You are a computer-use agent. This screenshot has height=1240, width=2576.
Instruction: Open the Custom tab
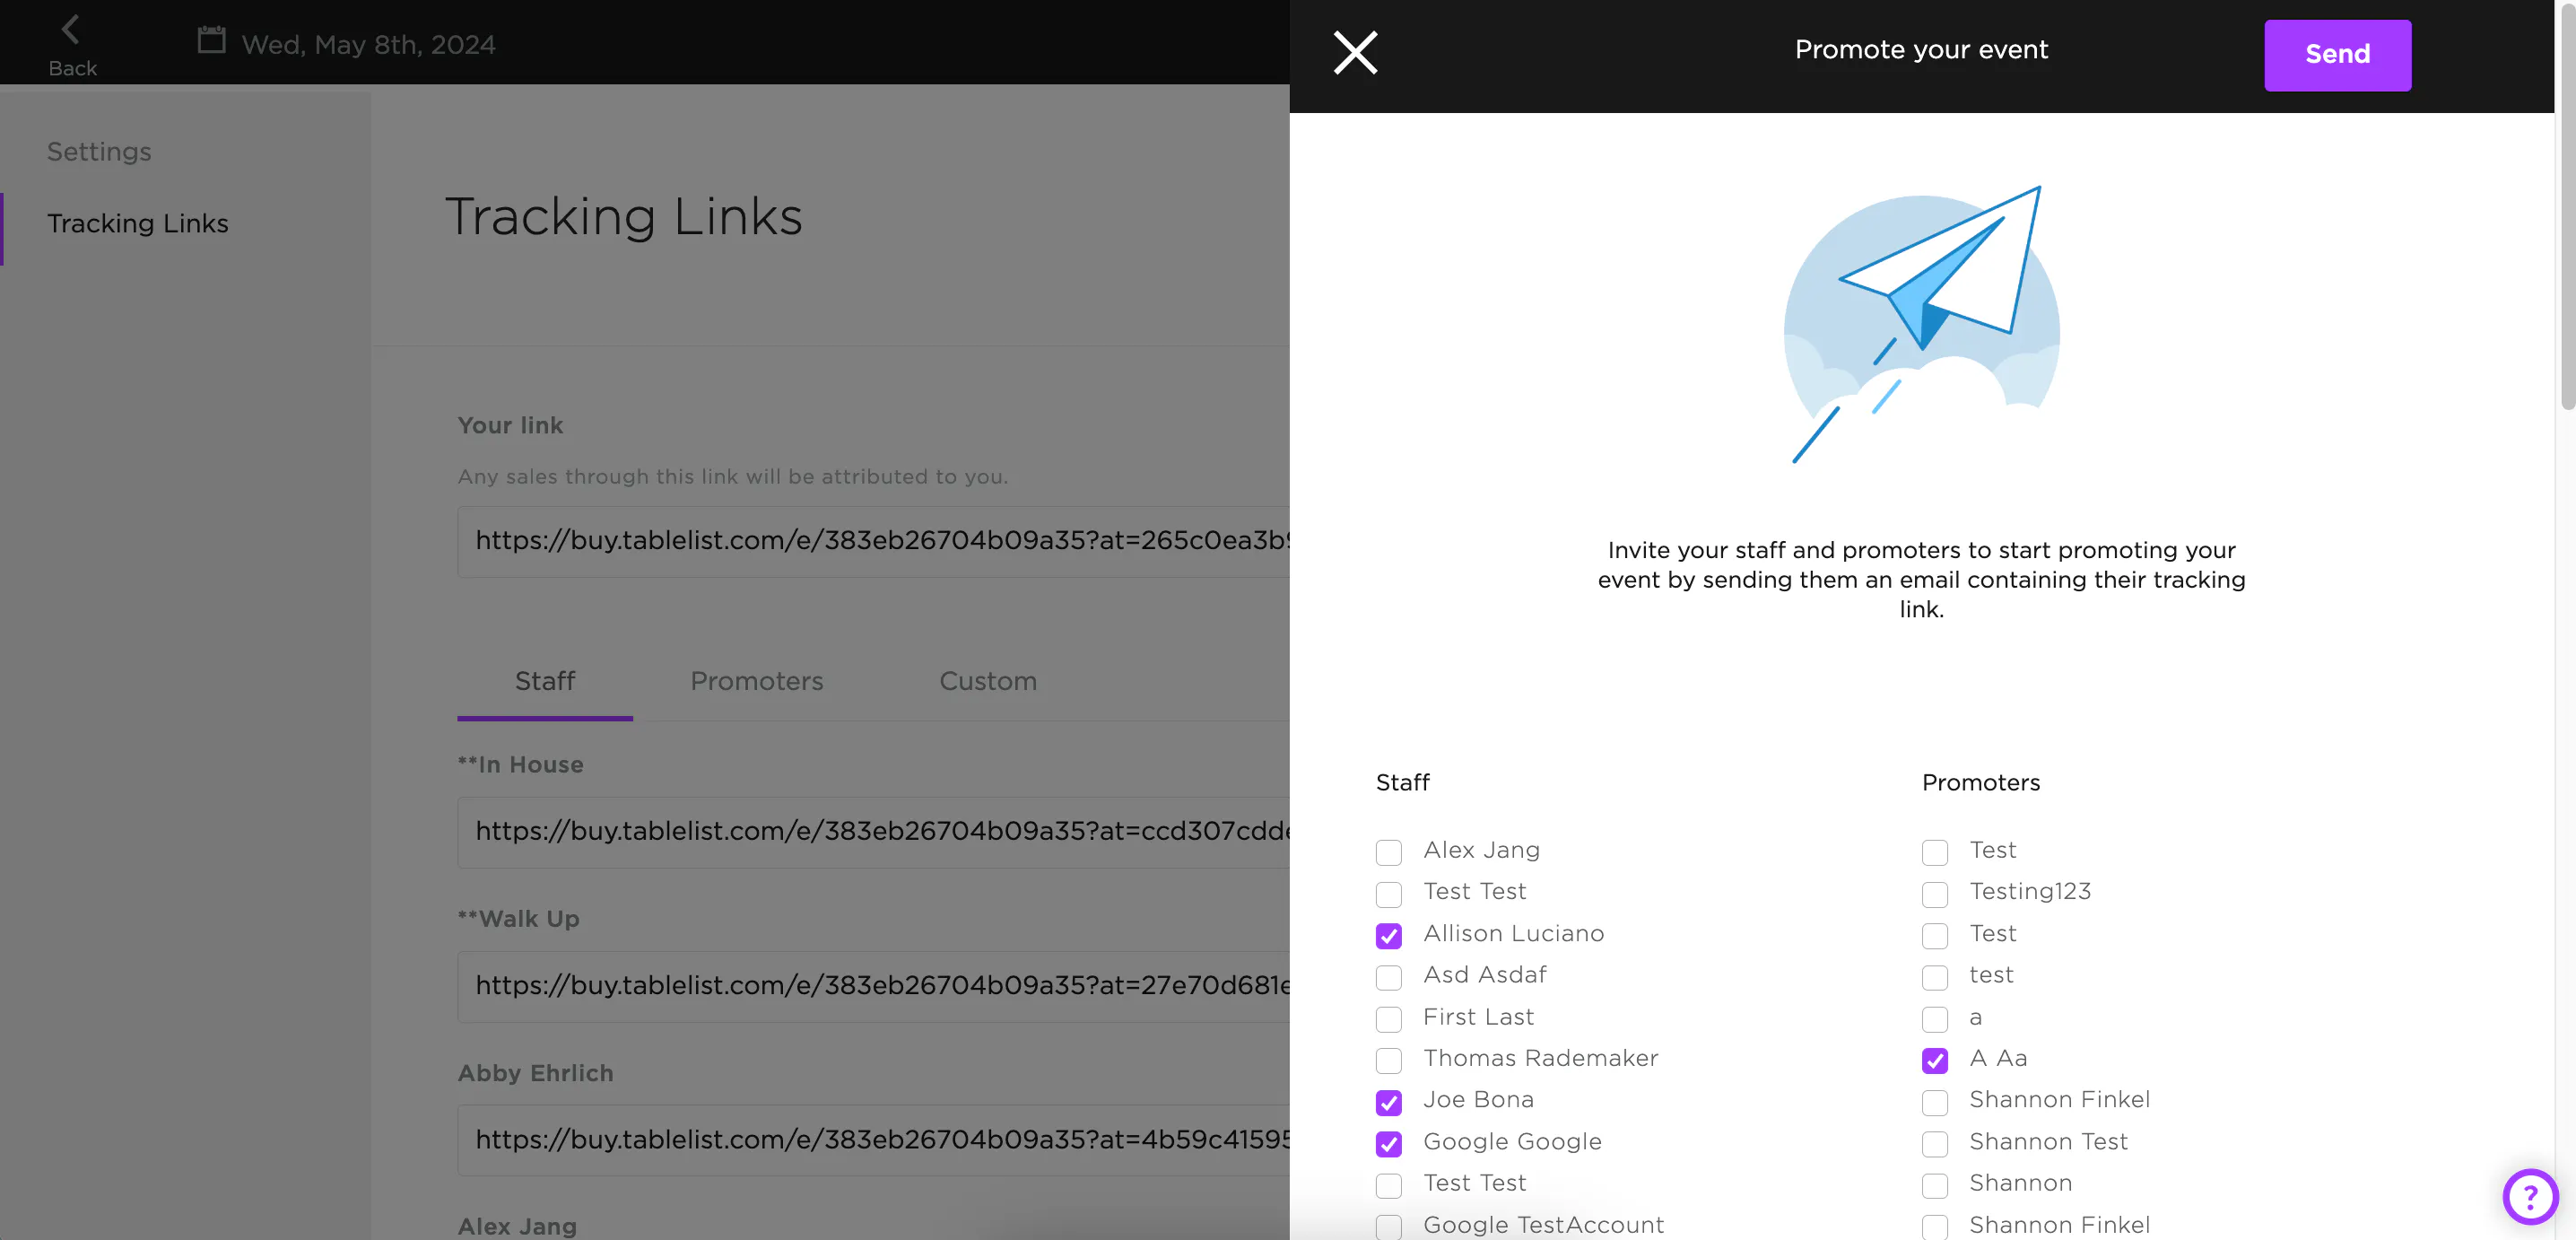click(x=987, y=681)
